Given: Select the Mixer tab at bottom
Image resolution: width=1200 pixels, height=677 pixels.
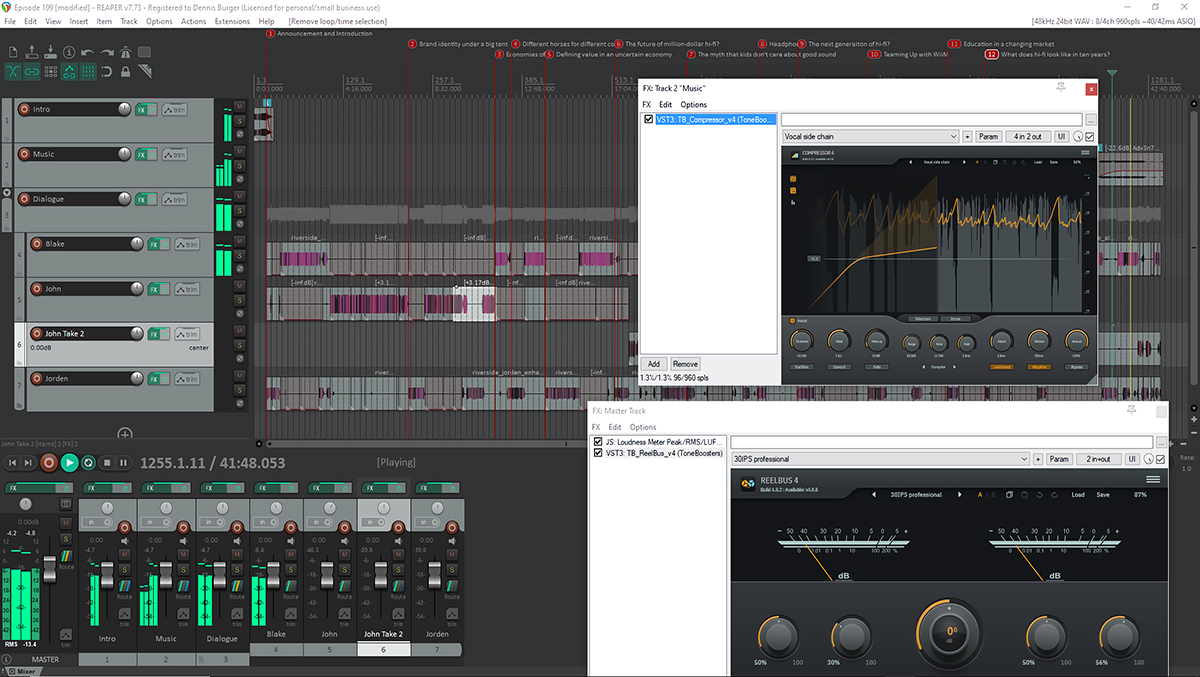Looking at the screenshot, I should (26, 672).
